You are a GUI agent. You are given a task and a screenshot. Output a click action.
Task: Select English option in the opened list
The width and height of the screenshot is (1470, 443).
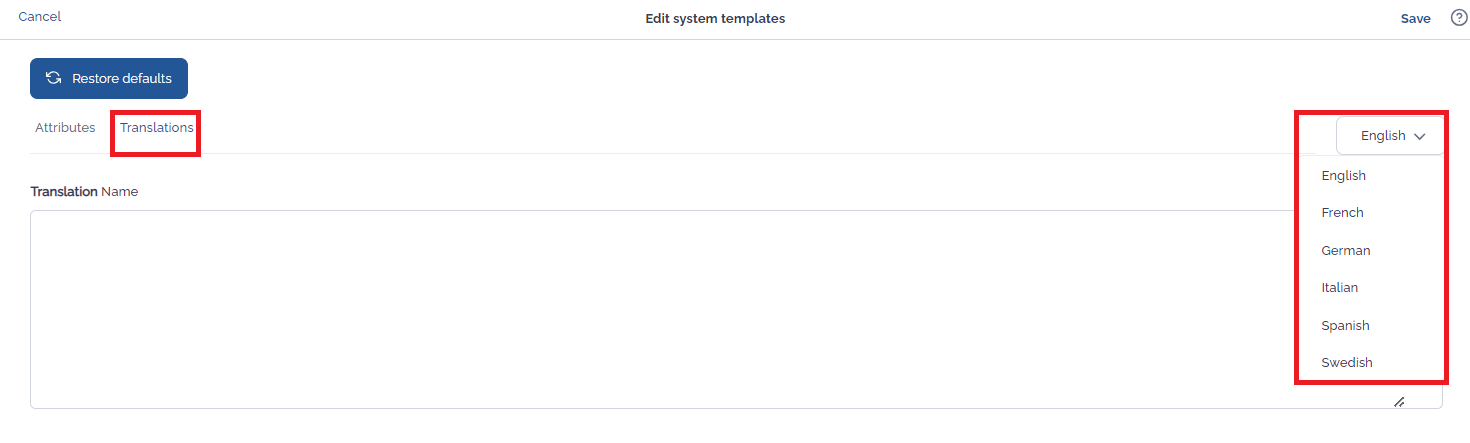(1343, 175)
